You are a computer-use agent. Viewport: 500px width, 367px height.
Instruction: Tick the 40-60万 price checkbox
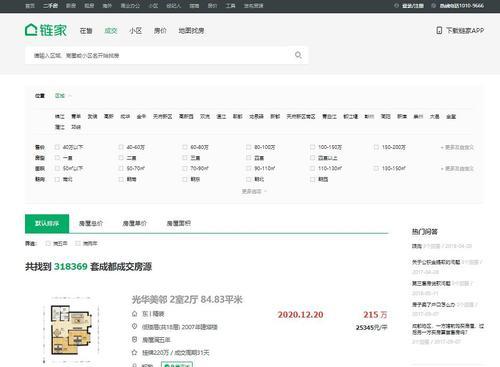click(x=121, y=147)
